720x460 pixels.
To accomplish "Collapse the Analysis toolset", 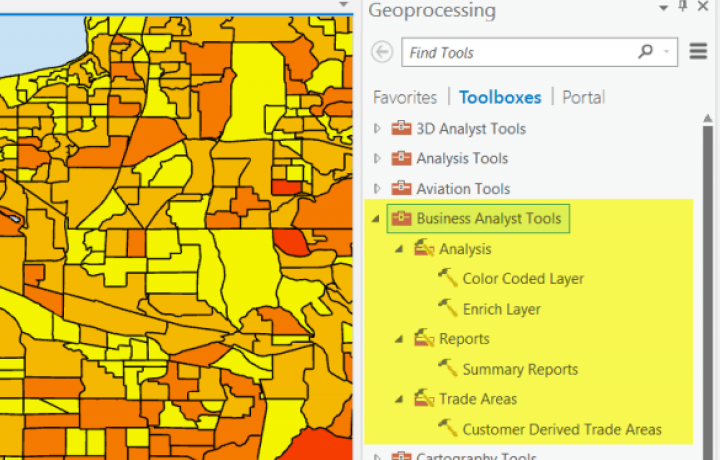I will [399, 249].
